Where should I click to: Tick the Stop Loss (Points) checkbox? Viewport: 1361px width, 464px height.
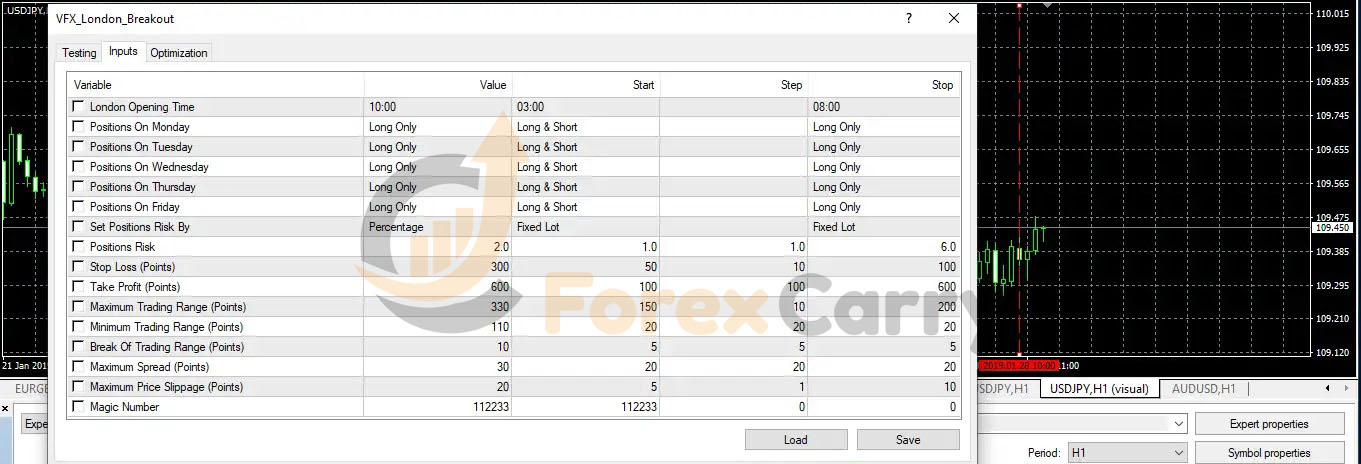[x=79, y=267]
